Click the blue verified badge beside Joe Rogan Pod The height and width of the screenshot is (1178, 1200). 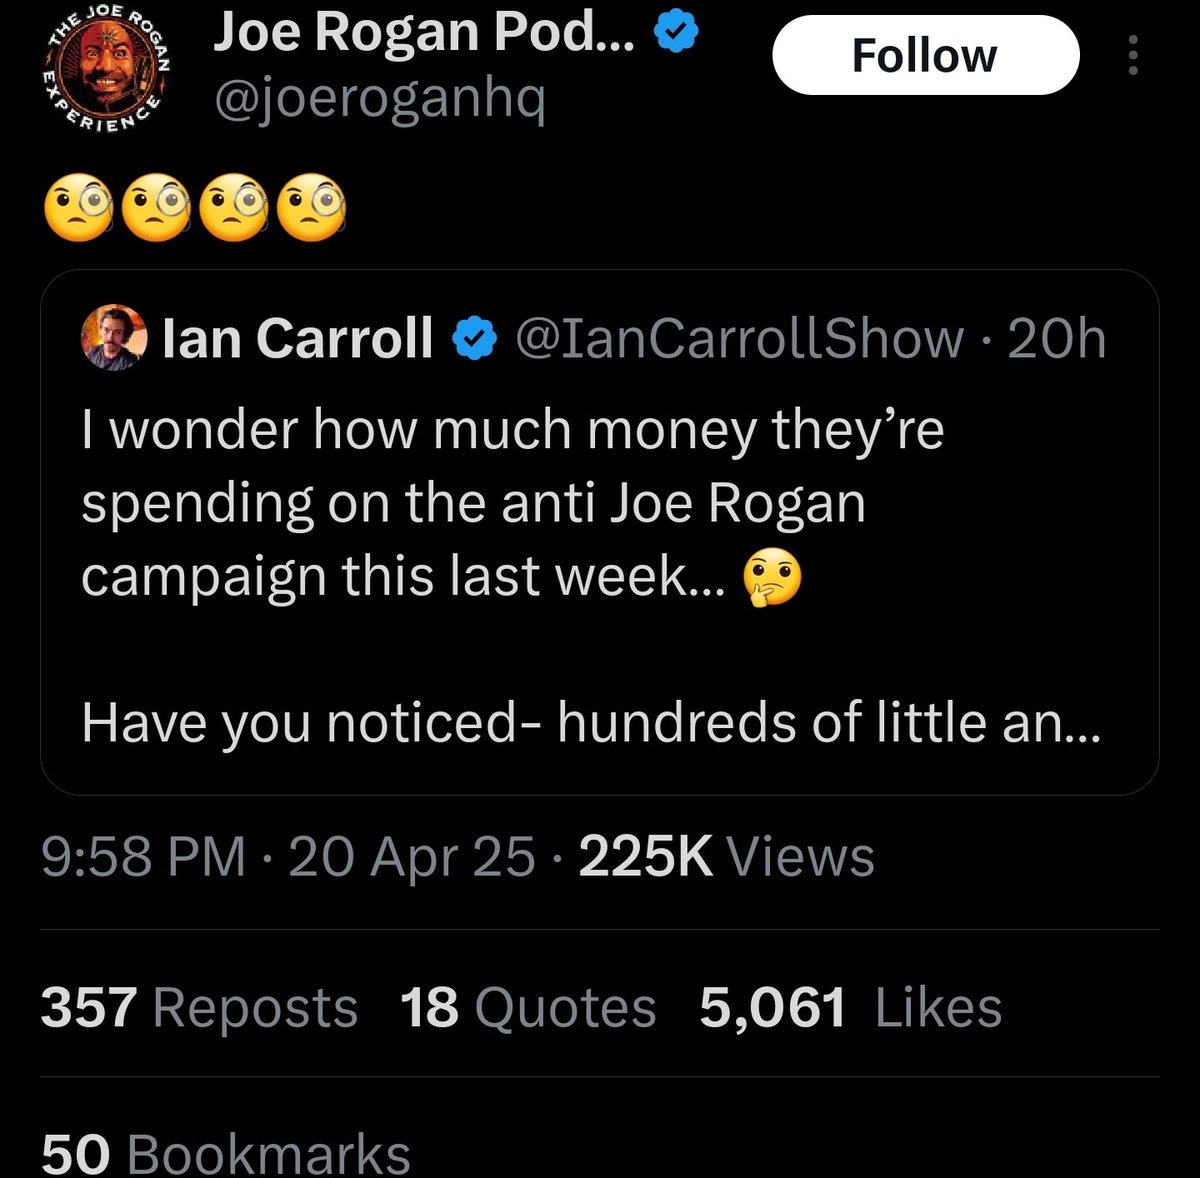coord(676,35)
